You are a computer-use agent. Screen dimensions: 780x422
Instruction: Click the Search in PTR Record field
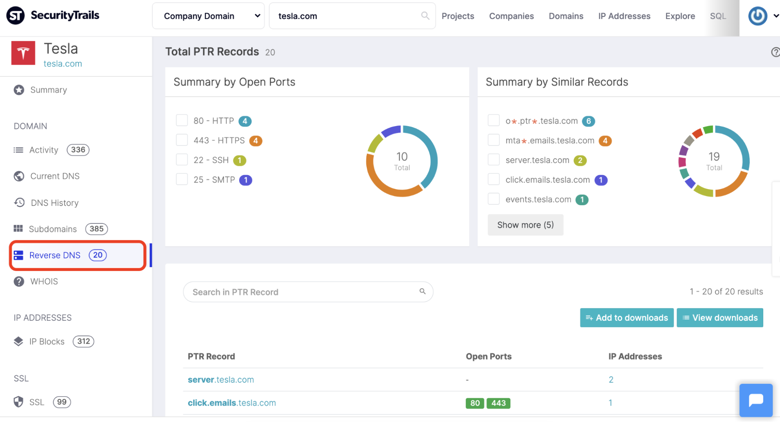(308, 292)
